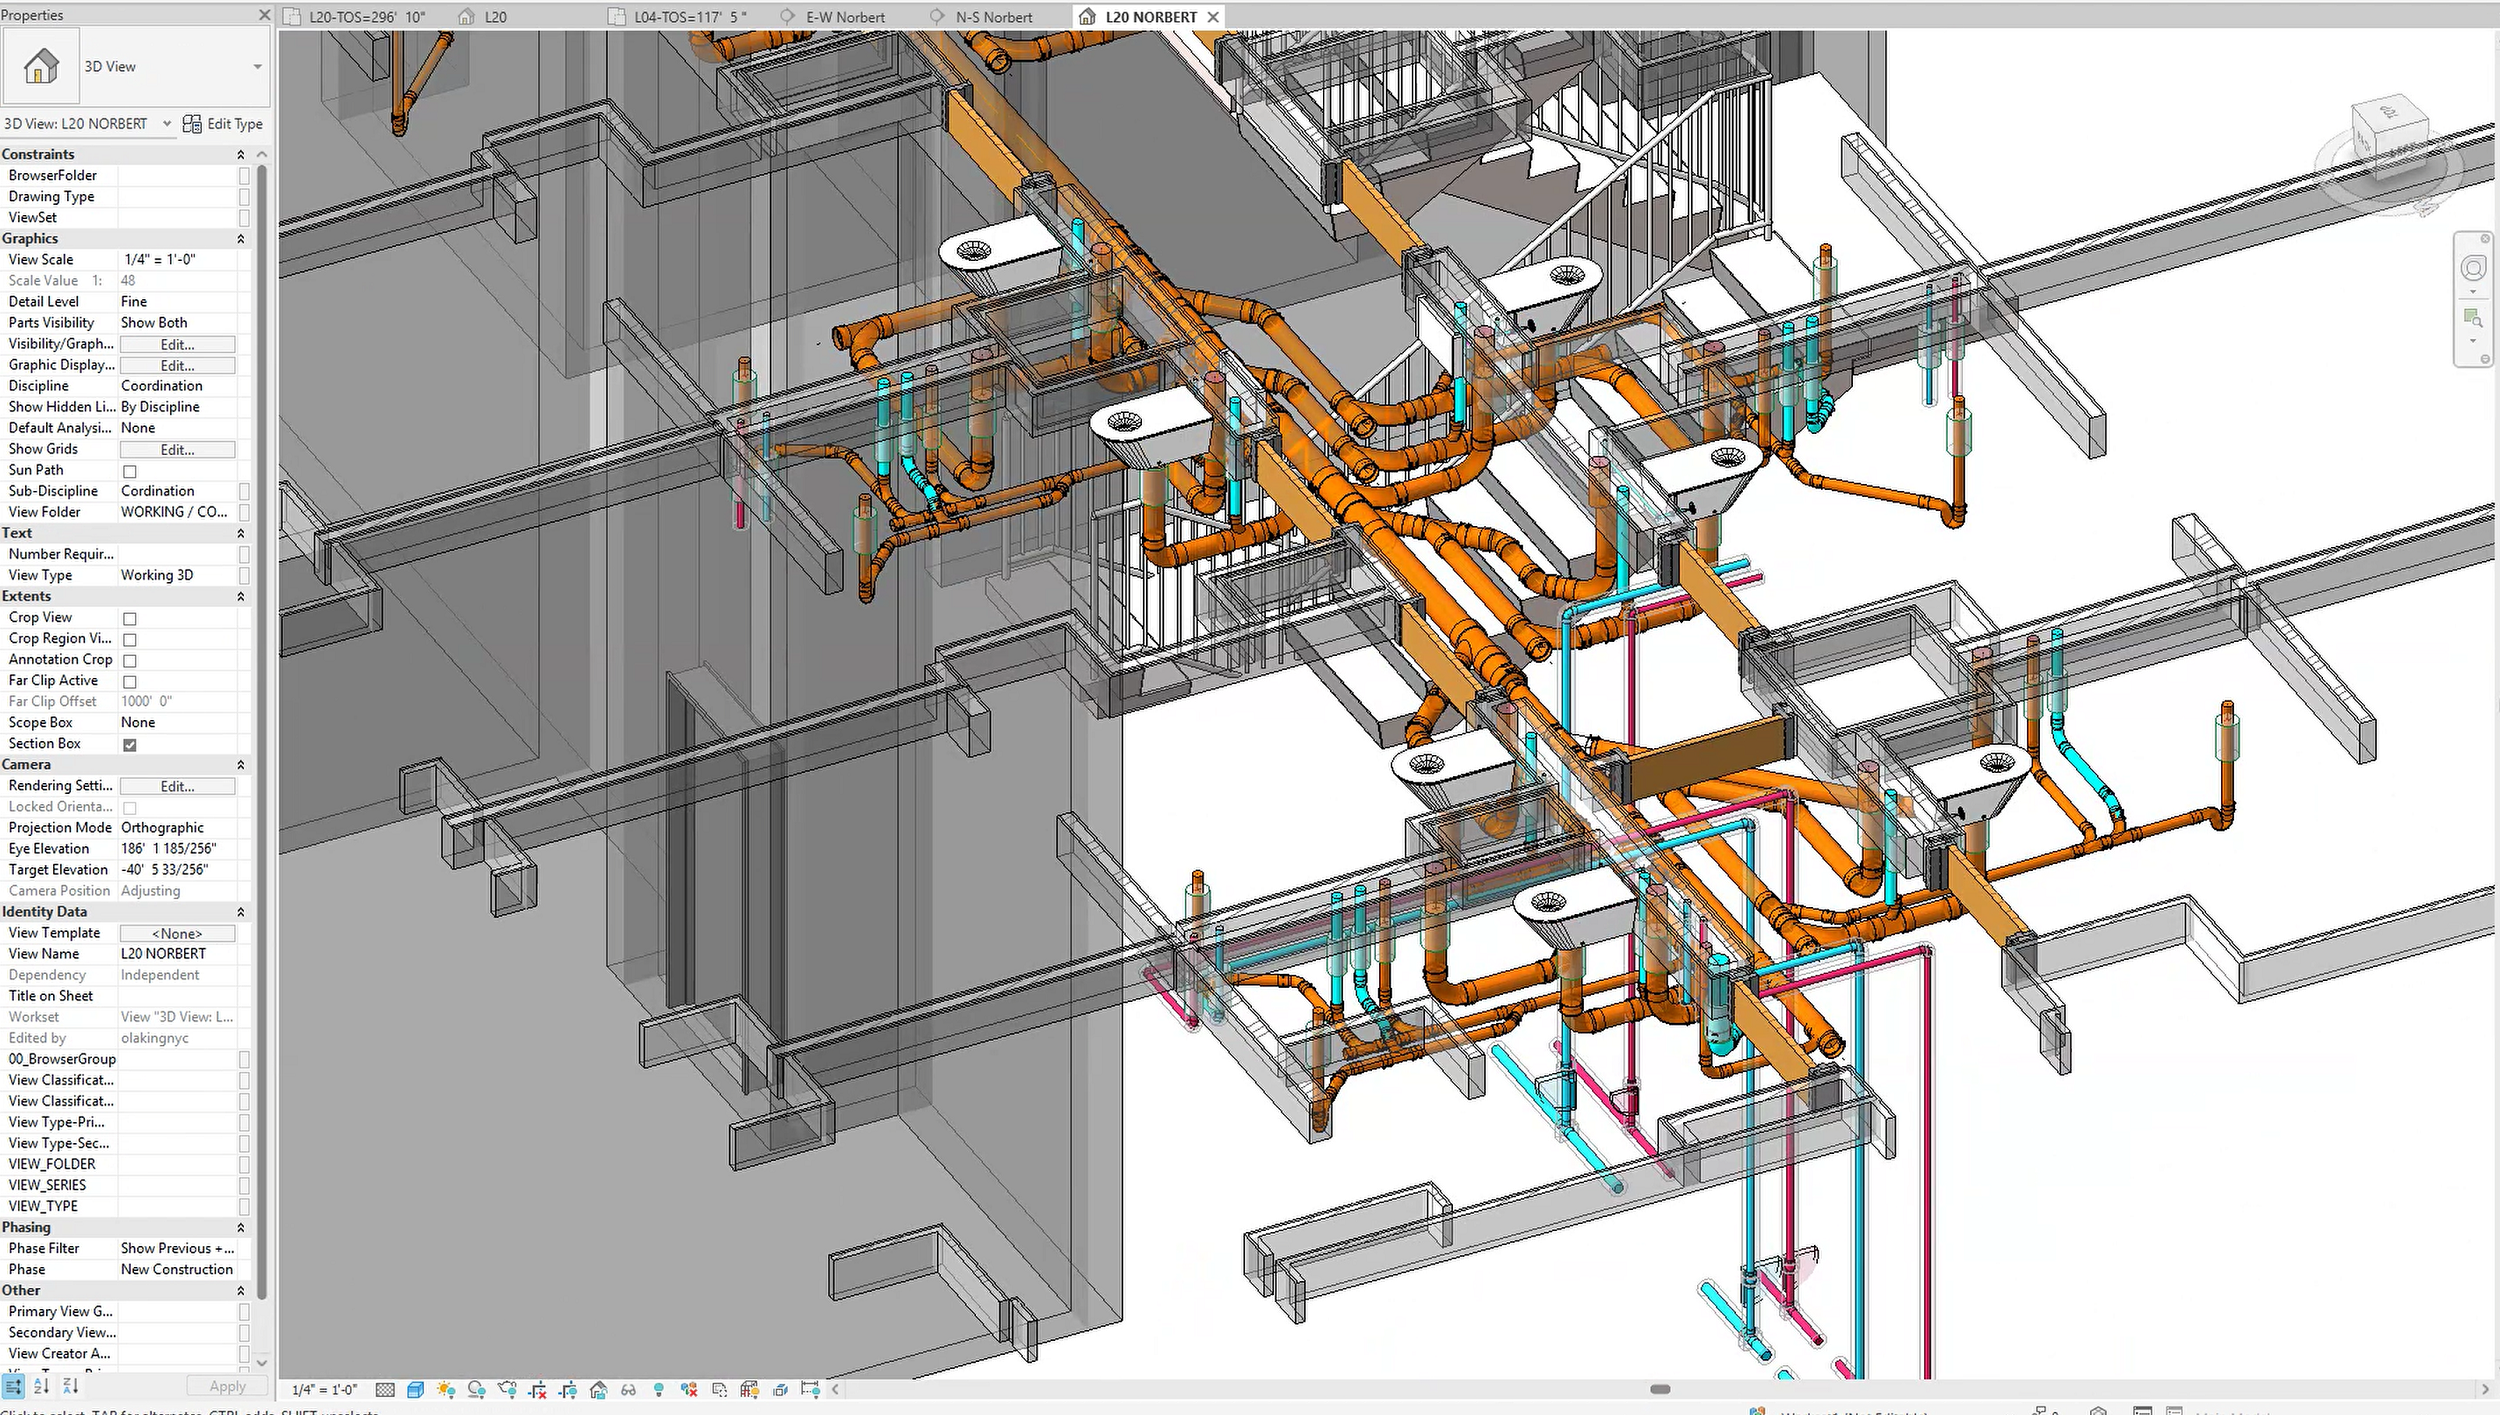The width and height of the screenshot is (2500, 1415).
Task: Enable the Crop View checkbox
Action: 130,618
